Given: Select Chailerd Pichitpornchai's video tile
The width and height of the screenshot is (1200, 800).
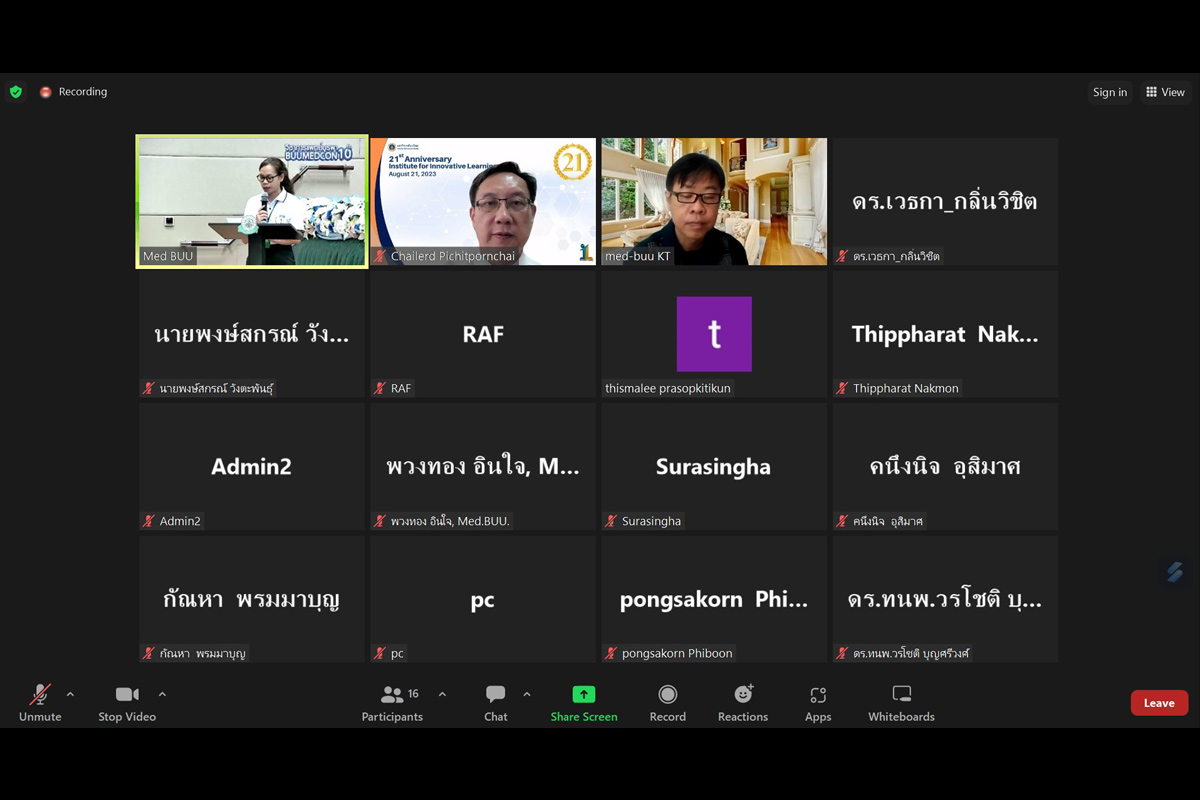Looking at the screenshot, I should click(483, 201).
